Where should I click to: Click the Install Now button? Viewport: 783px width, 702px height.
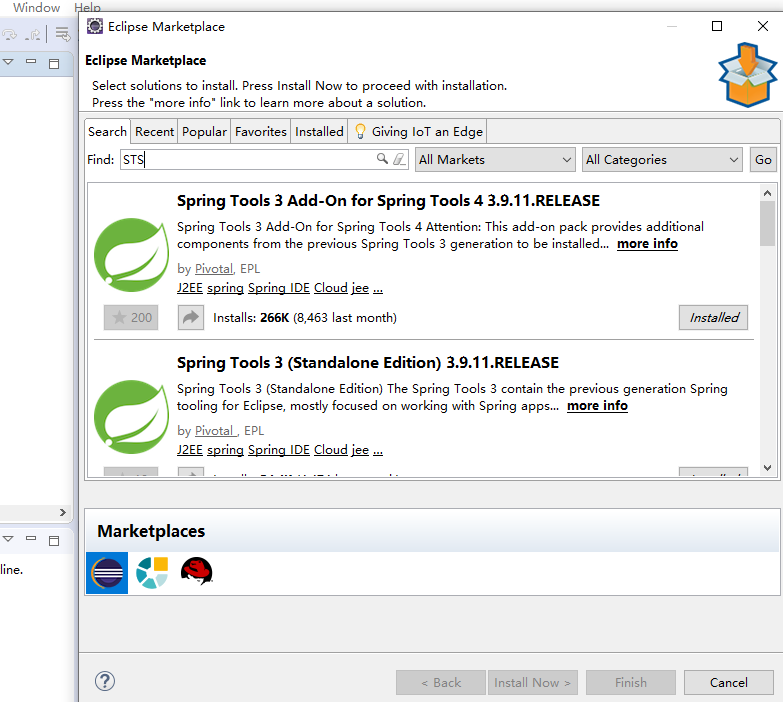pyautogui.click(x=532, y=683)
